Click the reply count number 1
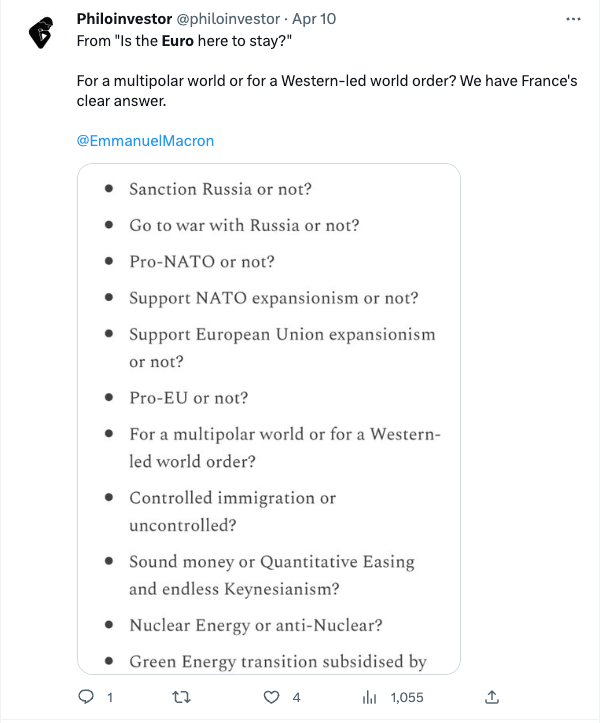The width and height of the screenshot is (600, 723). (109, 697)
